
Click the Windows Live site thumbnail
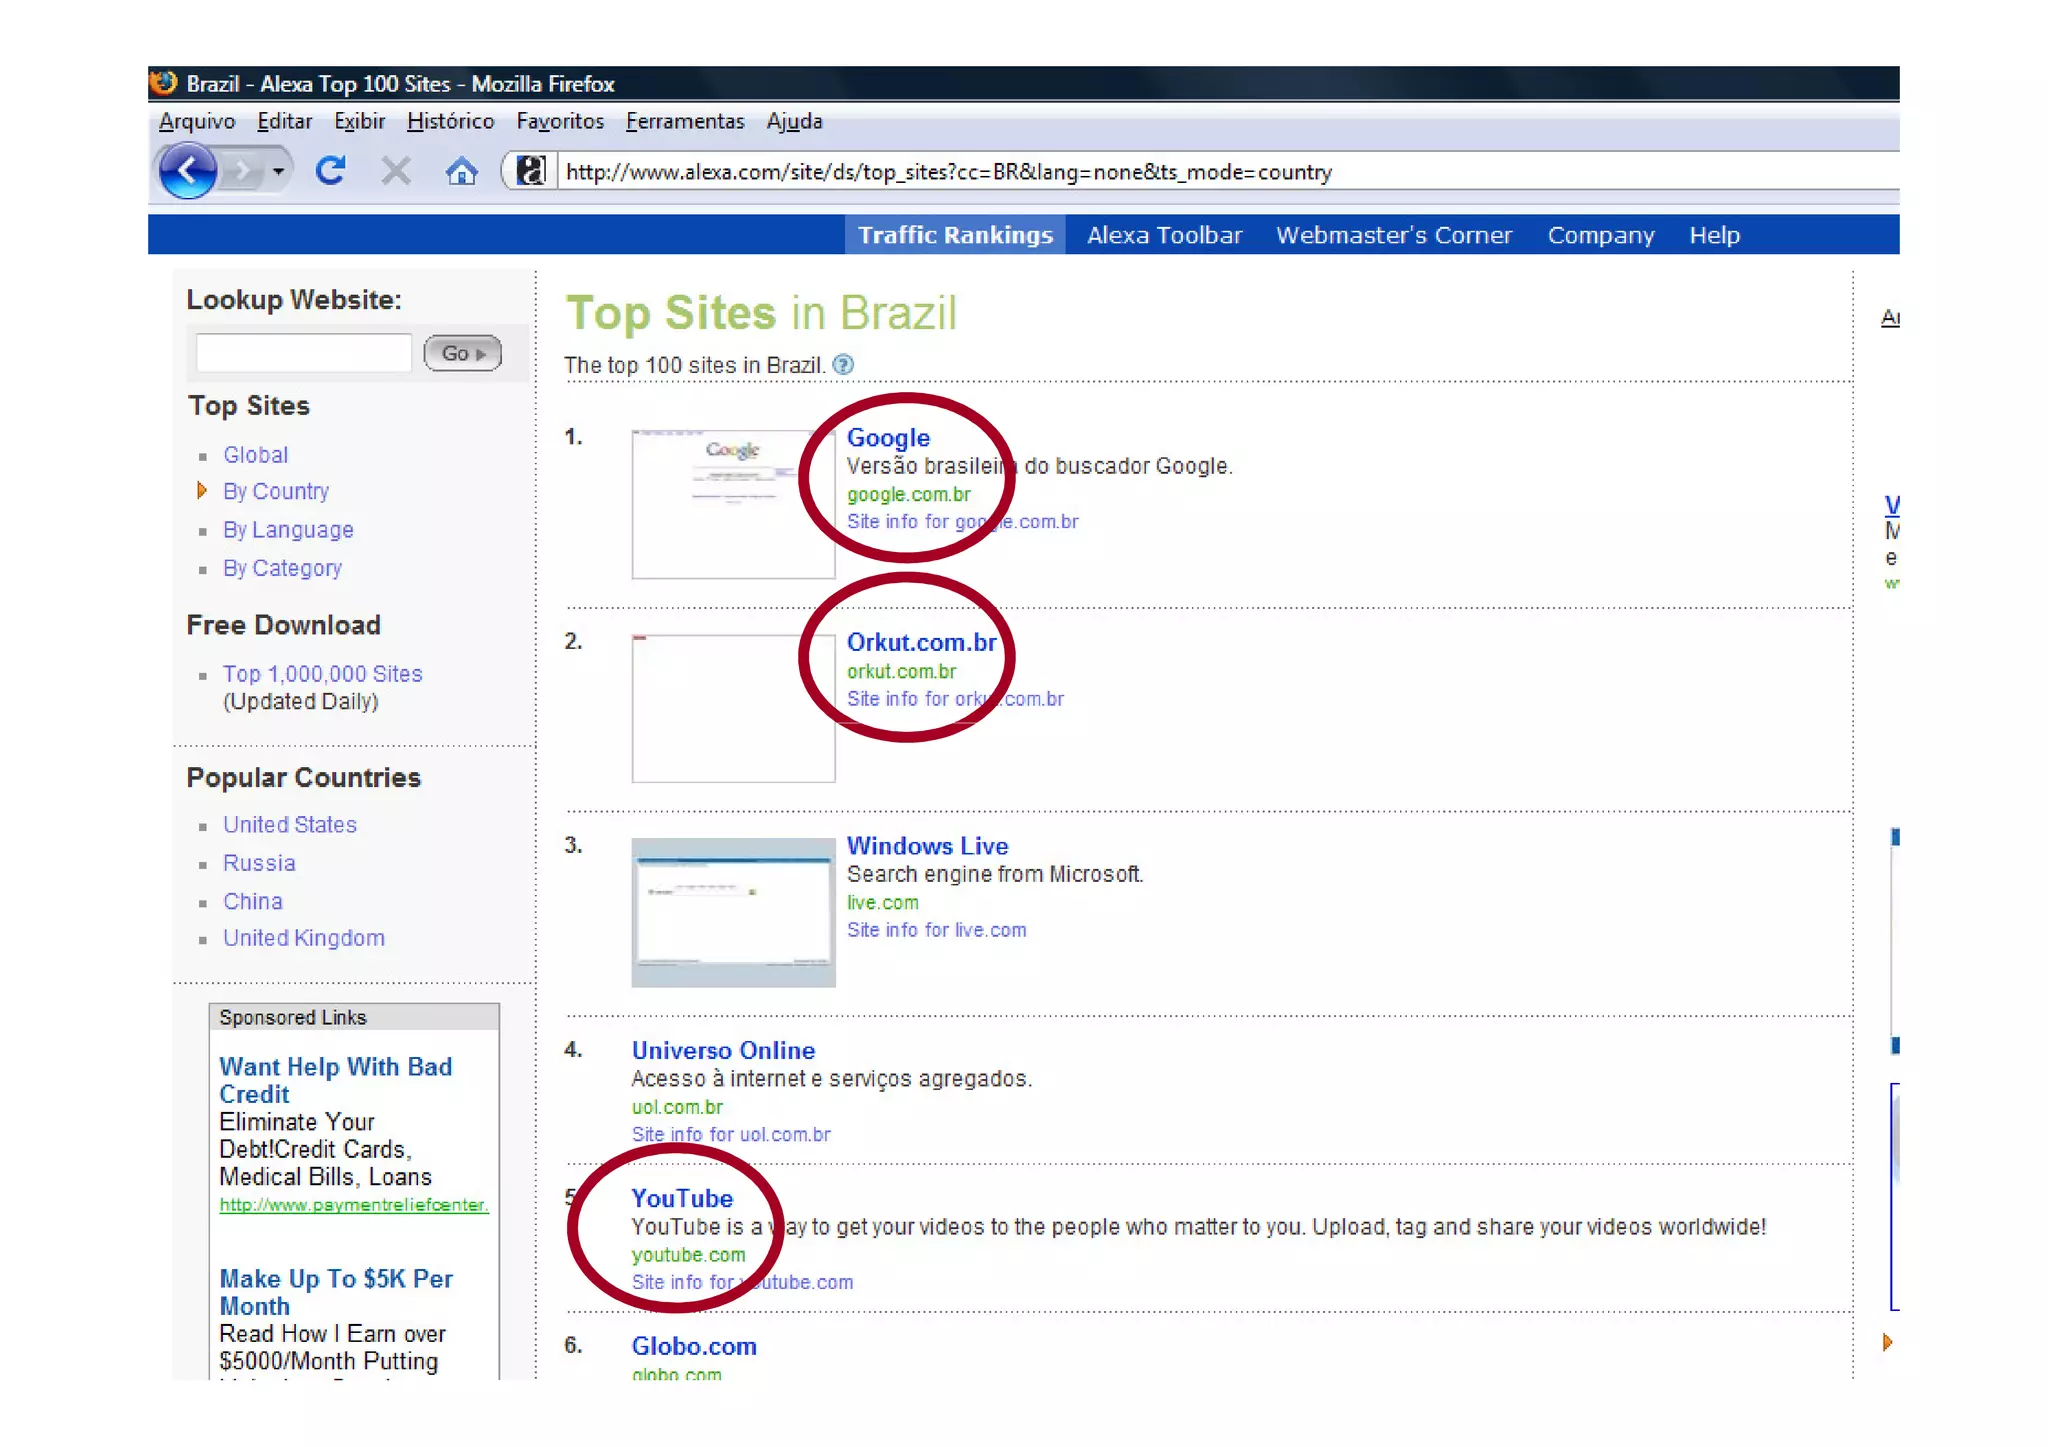(733, 912)
